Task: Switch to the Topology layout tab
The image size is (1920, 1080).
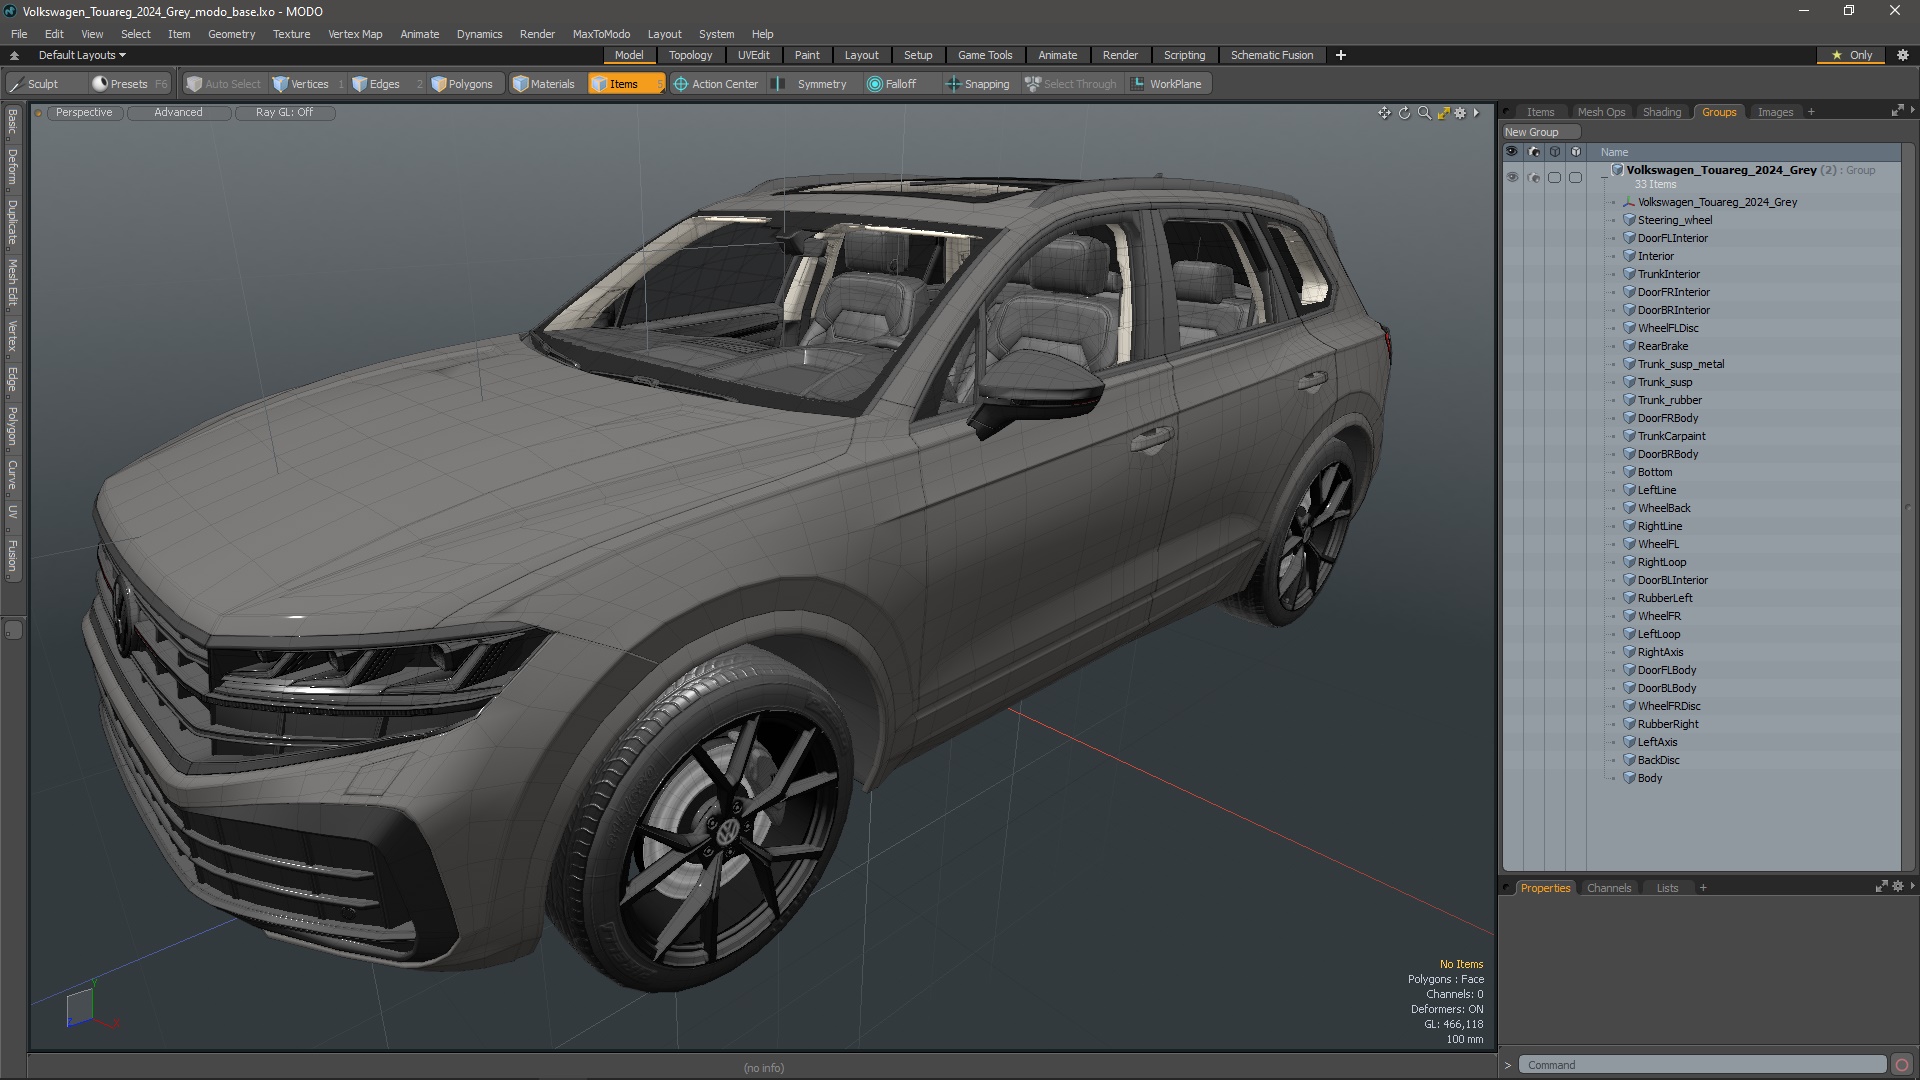Action: 690,55
